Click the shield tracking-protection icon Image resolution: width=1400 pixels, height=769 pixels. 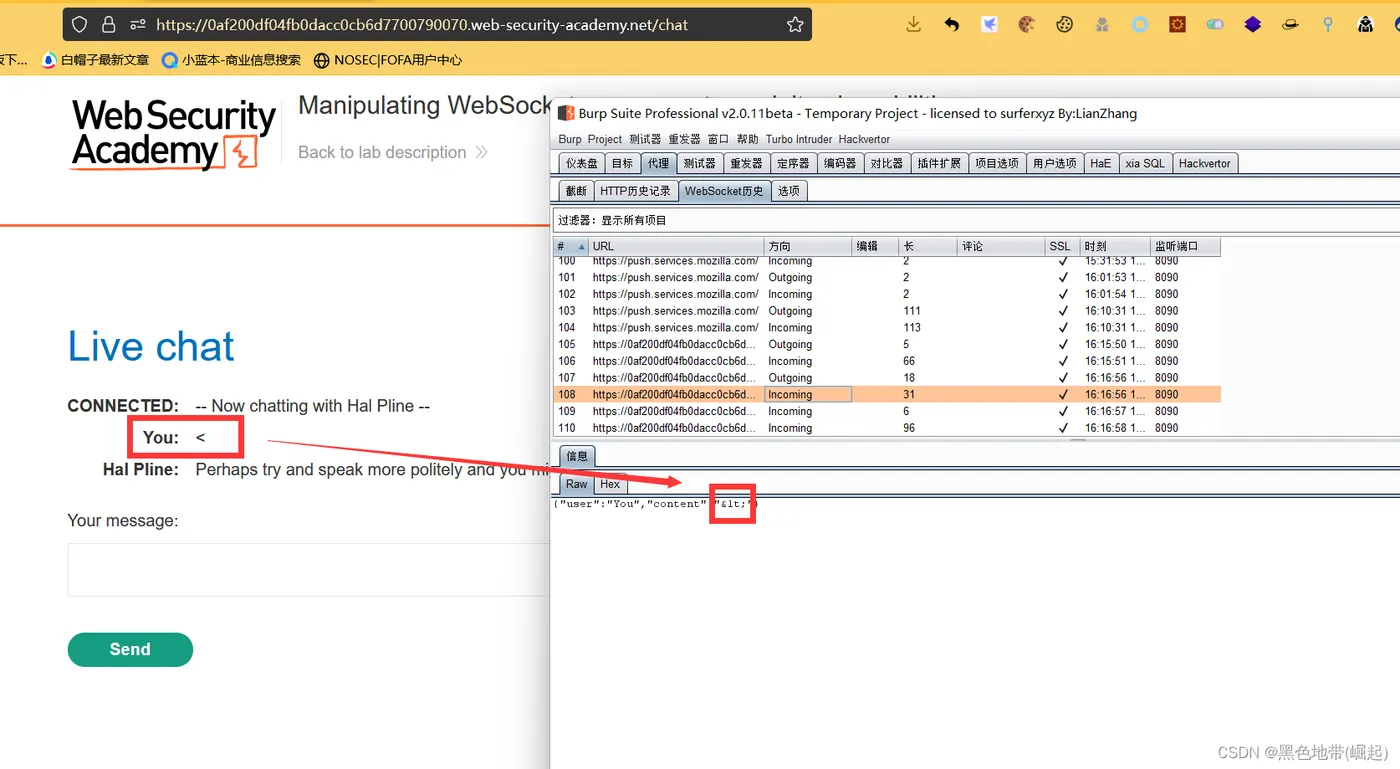[x=79, y=25]
